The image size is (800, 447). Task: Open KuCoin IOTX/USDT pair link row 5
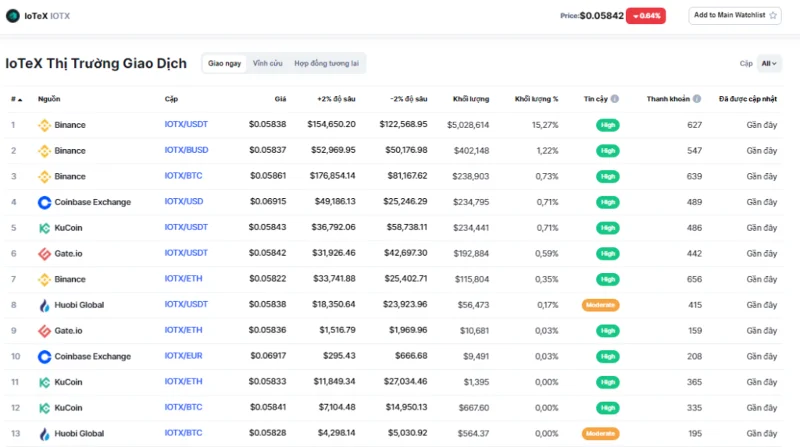click(186, 227)
